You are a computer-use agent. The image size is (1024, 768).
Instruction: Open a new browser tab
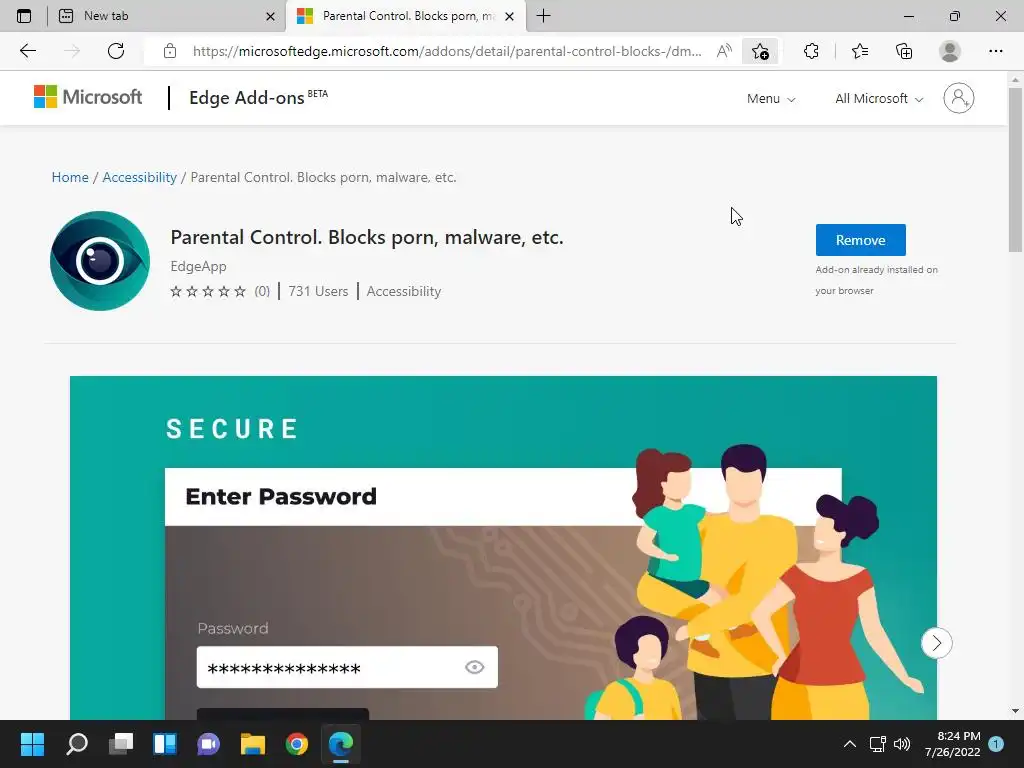coord(543,16)
